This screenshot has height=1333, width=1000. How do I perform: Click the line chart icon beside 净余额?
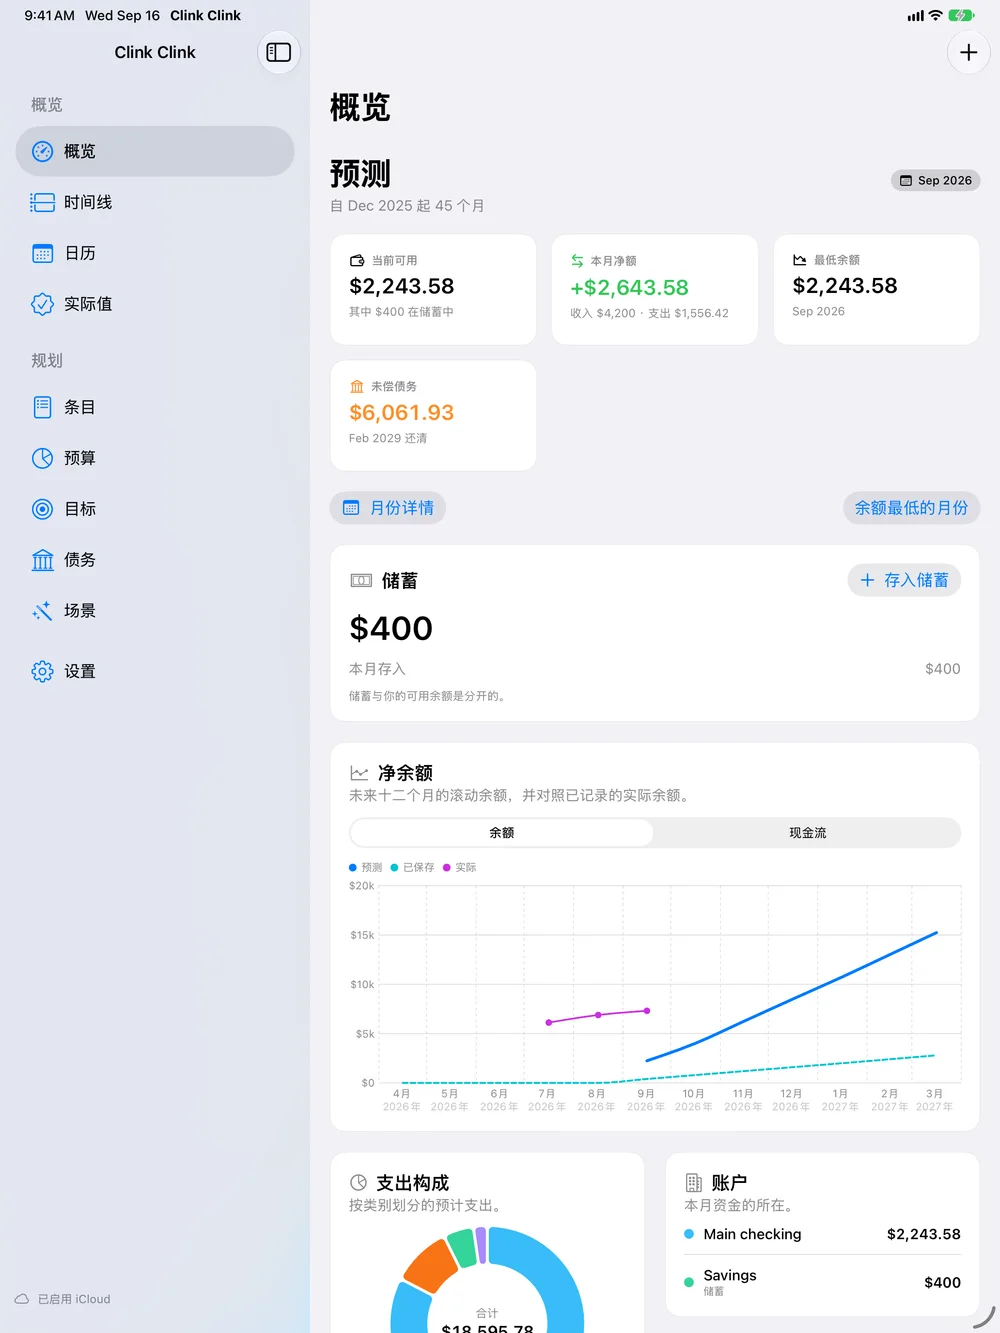[x=359, y=773]
